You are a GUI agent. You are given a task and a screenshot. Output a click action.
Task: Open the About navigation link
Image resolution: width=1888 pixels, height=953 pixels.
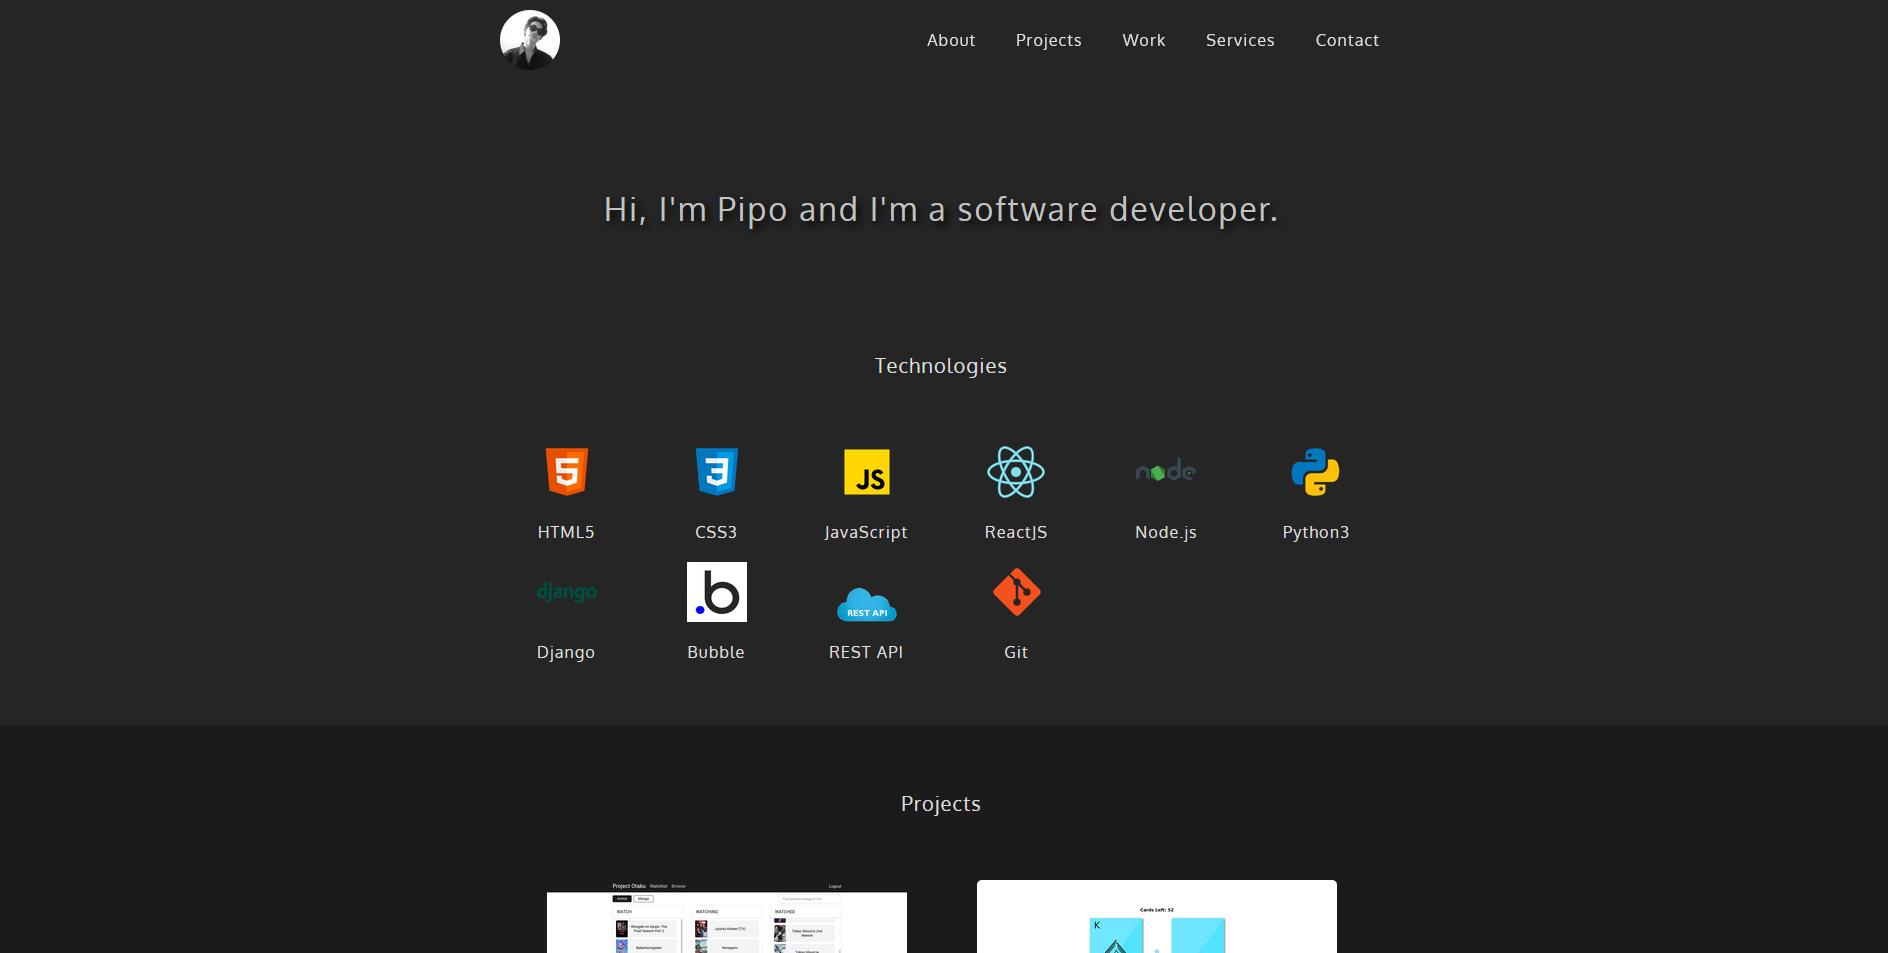pyautogui.click(x=950, y=40)
